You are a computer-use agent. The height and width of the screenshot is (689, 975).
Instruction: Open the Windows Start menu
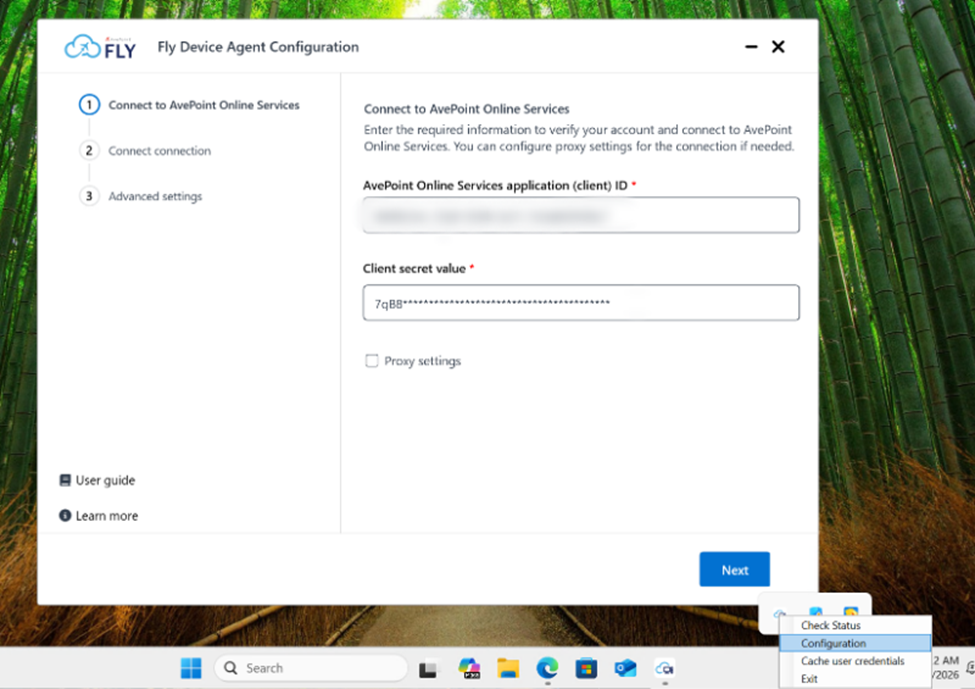point(191,668)
